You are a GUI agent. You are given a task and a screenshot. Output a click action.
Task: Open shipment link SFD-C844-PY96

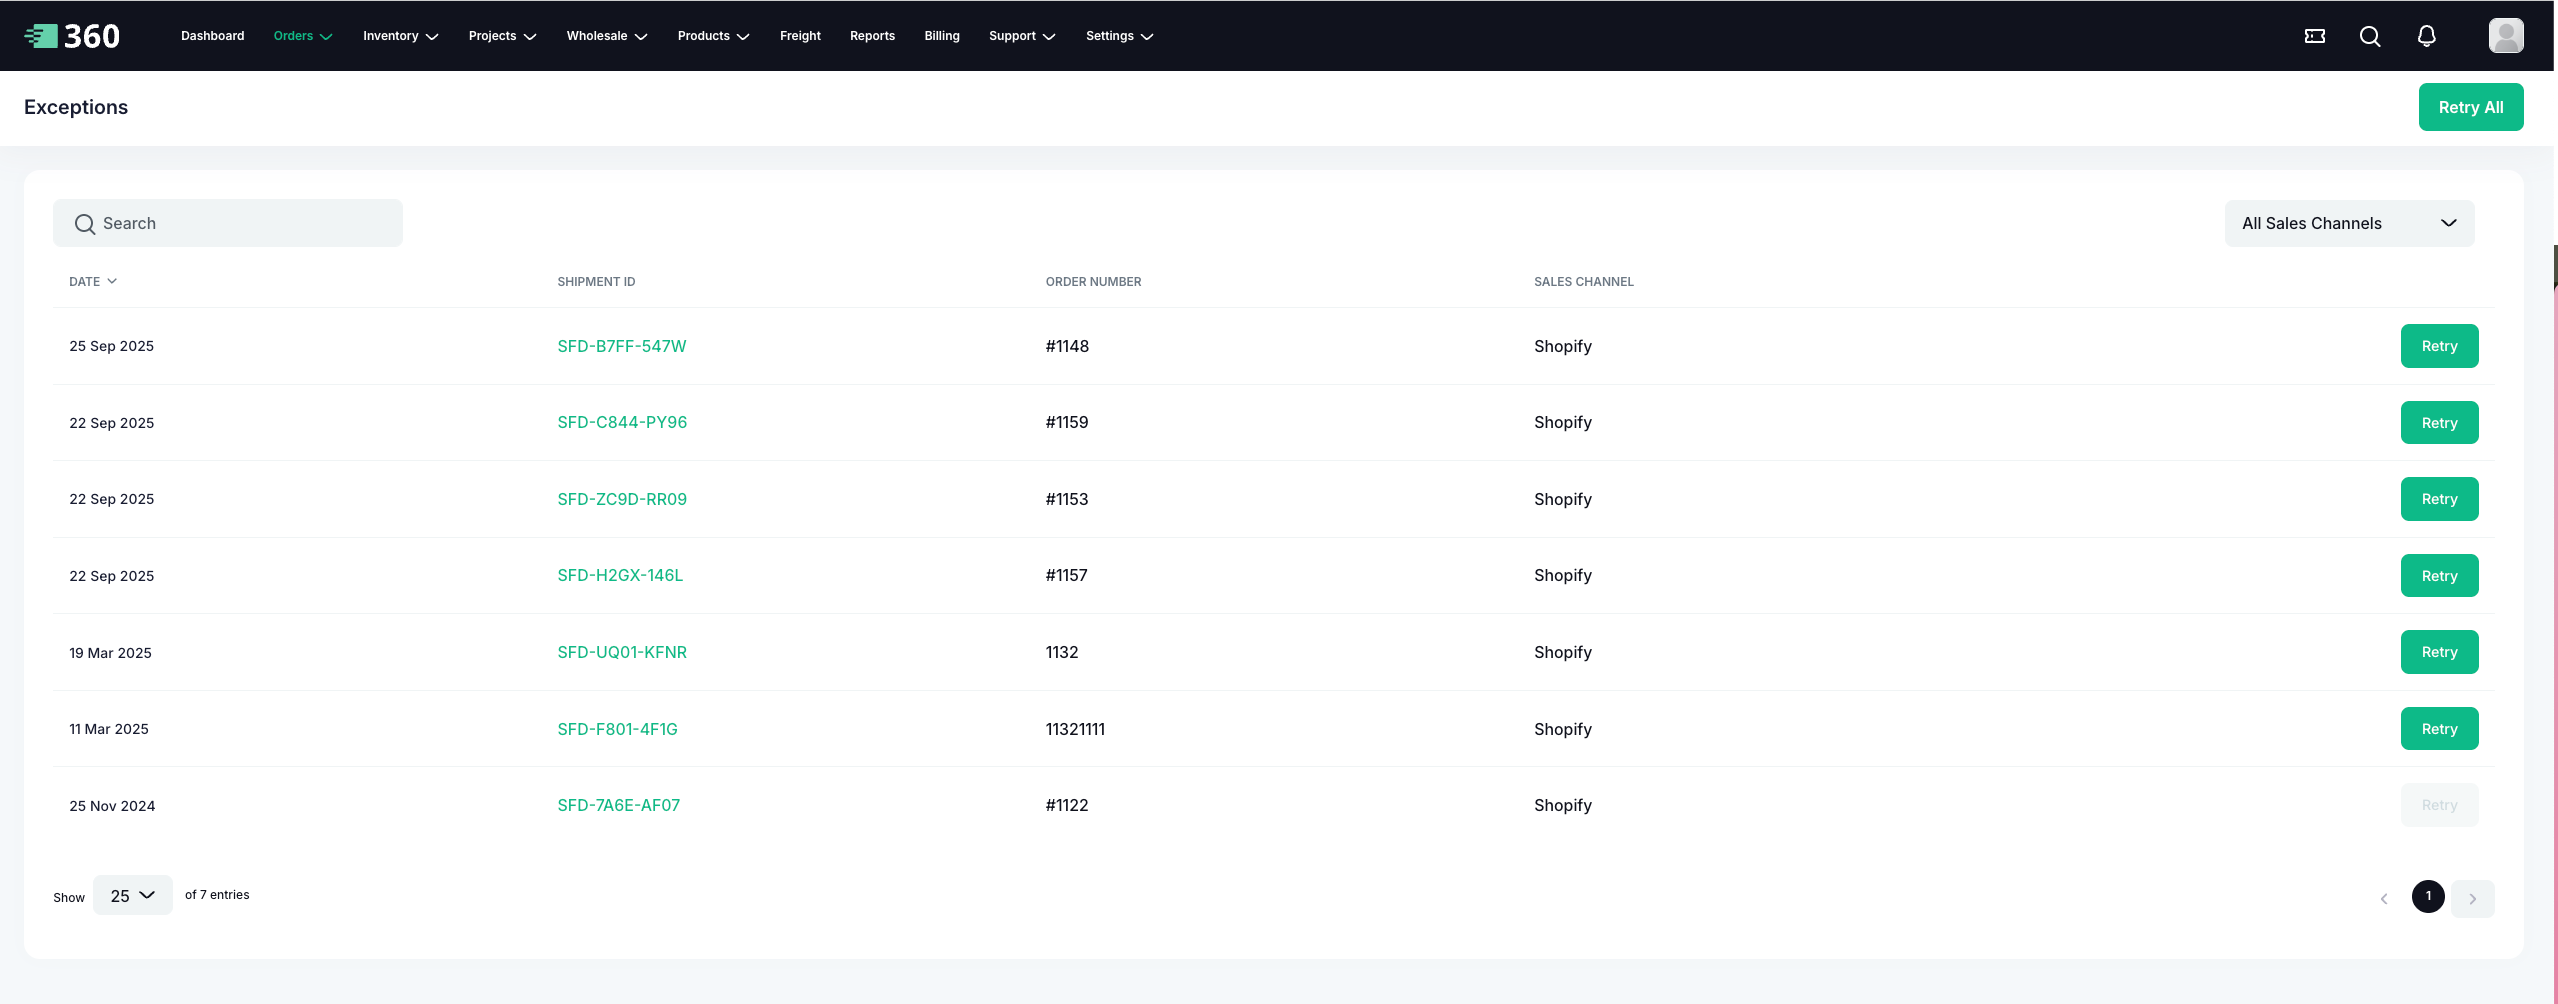[x=622, y=422]
